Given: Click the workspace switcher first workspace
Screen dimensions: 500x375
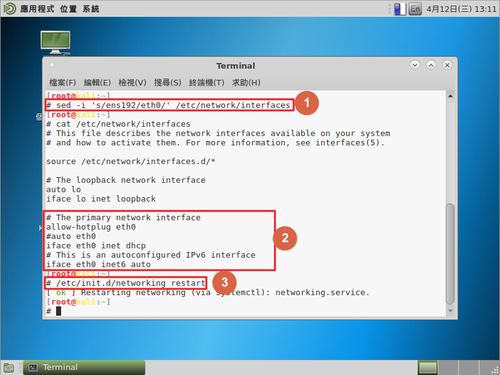Looking at the screenshot, I should pos(428,368).
